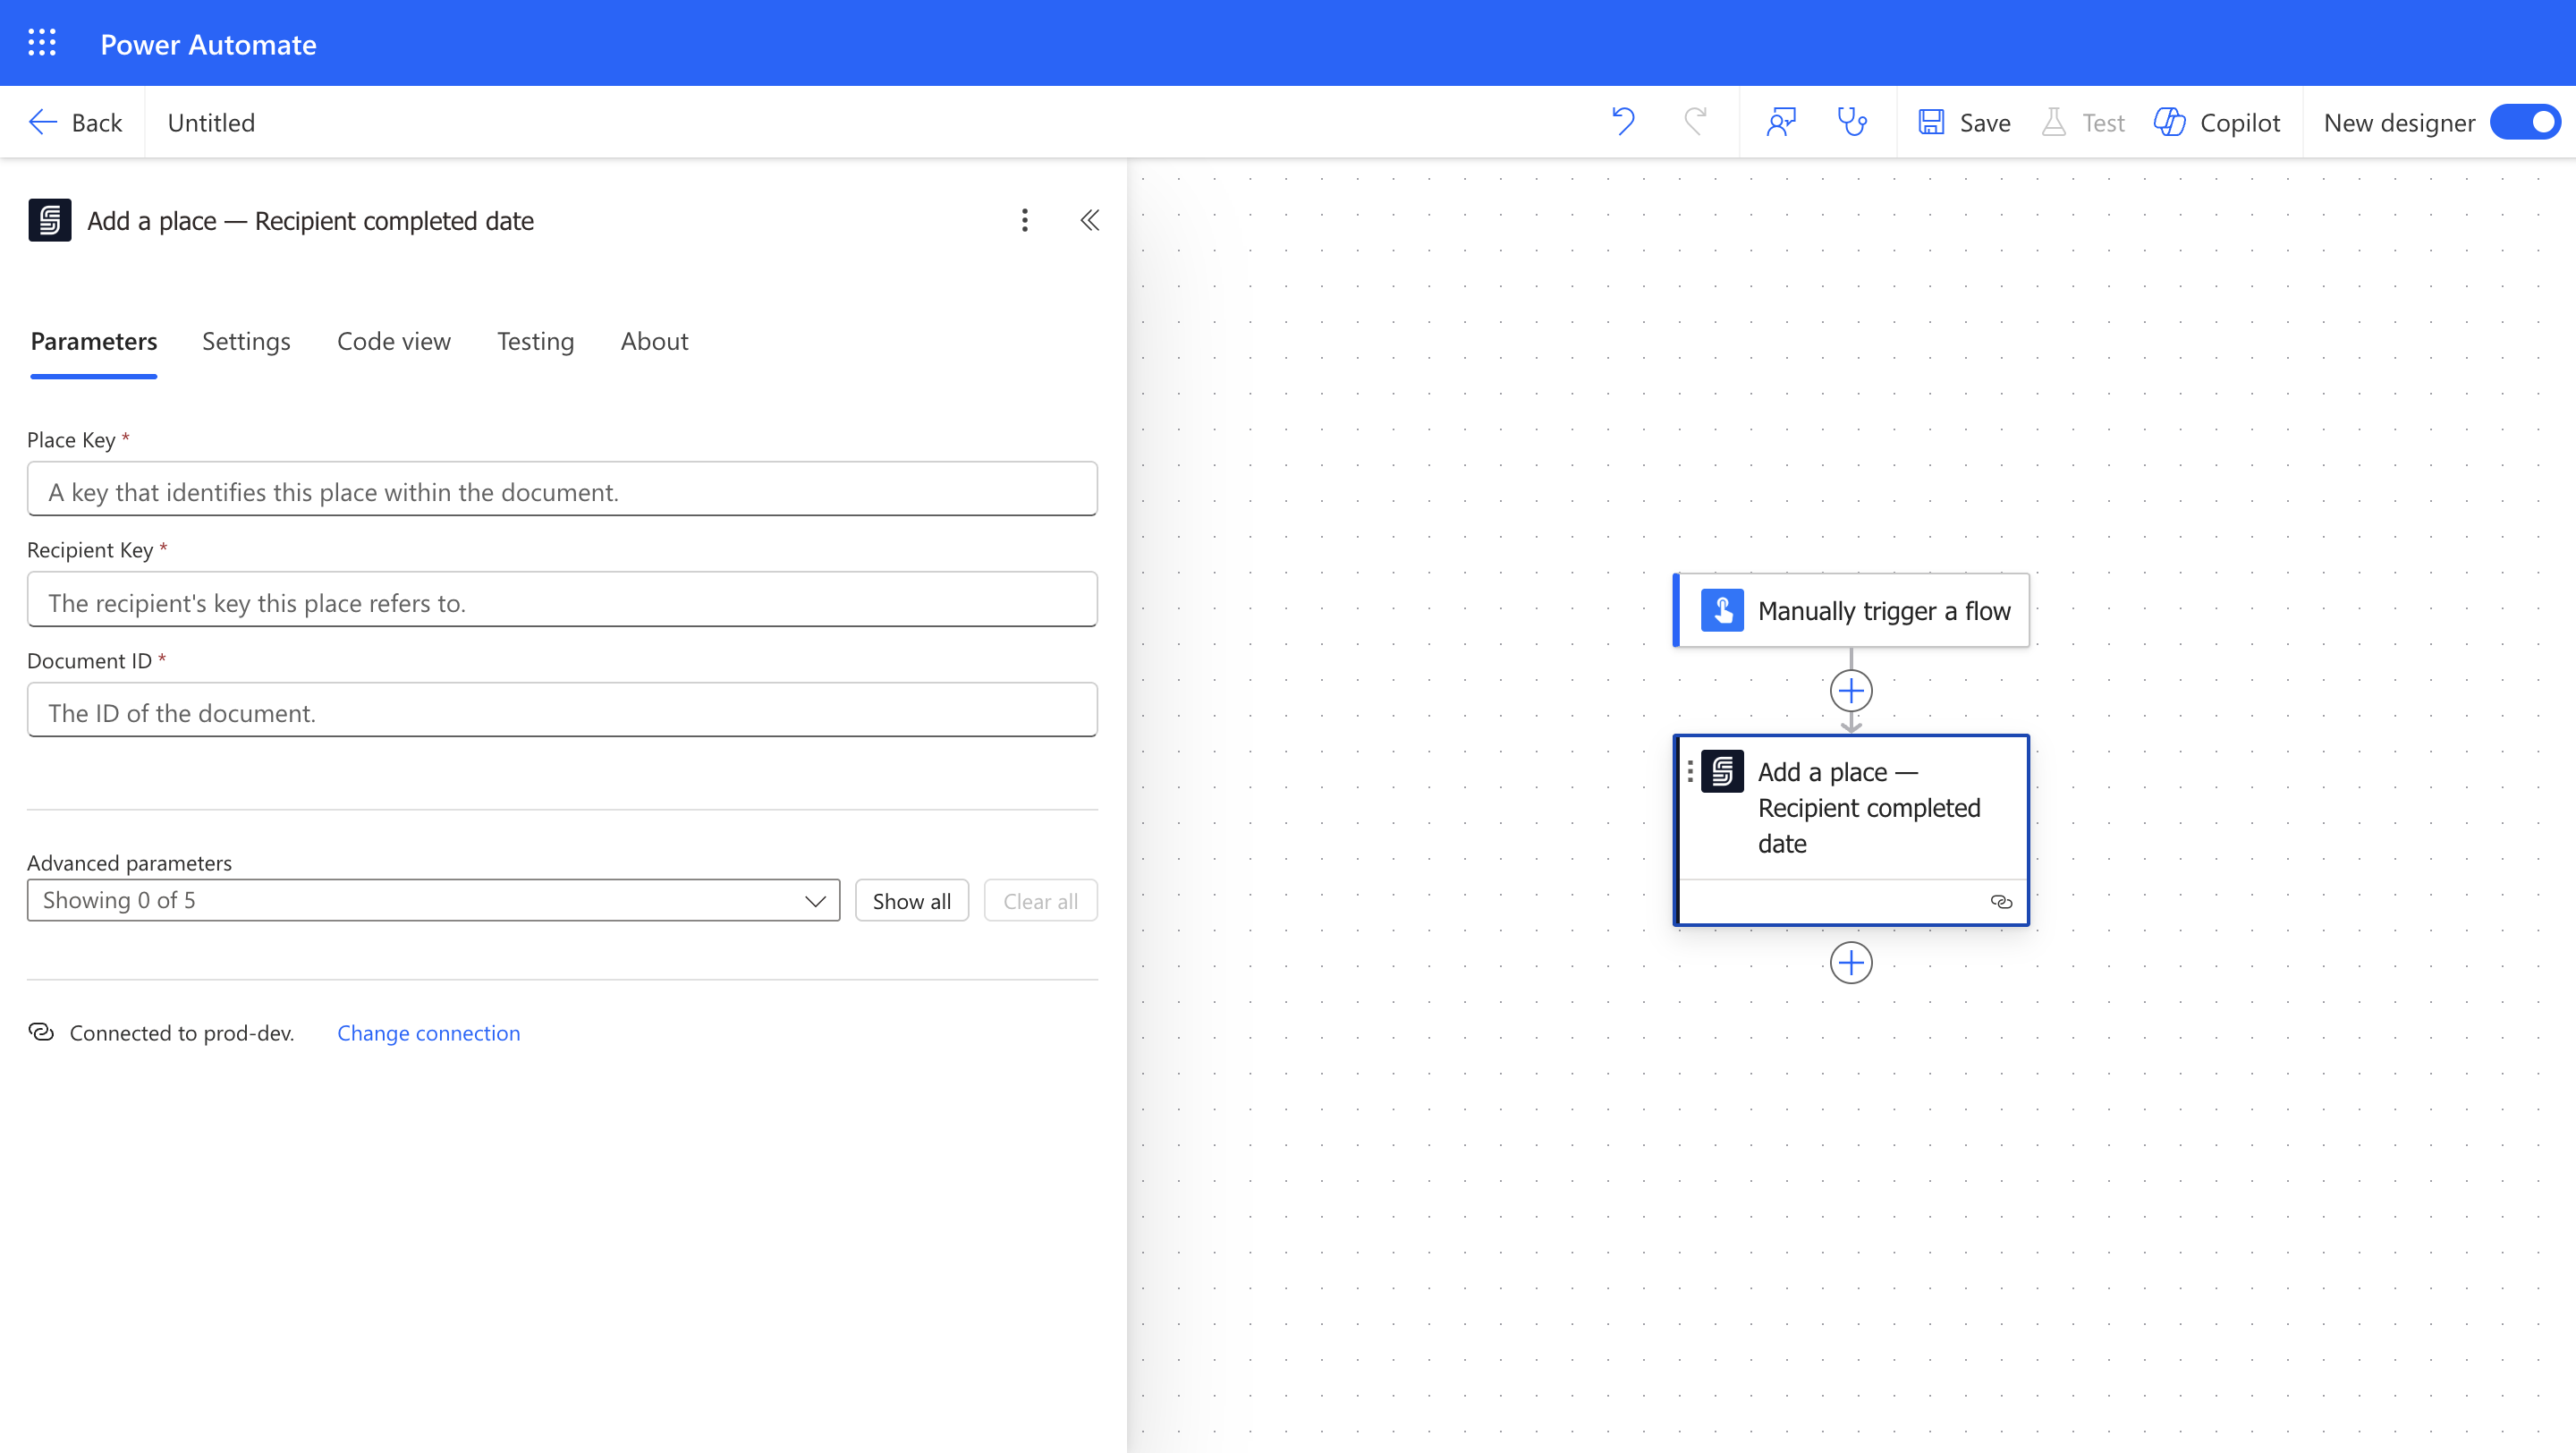Switch to the Settings tab
2576x1453 pixels.
point(246,341)
